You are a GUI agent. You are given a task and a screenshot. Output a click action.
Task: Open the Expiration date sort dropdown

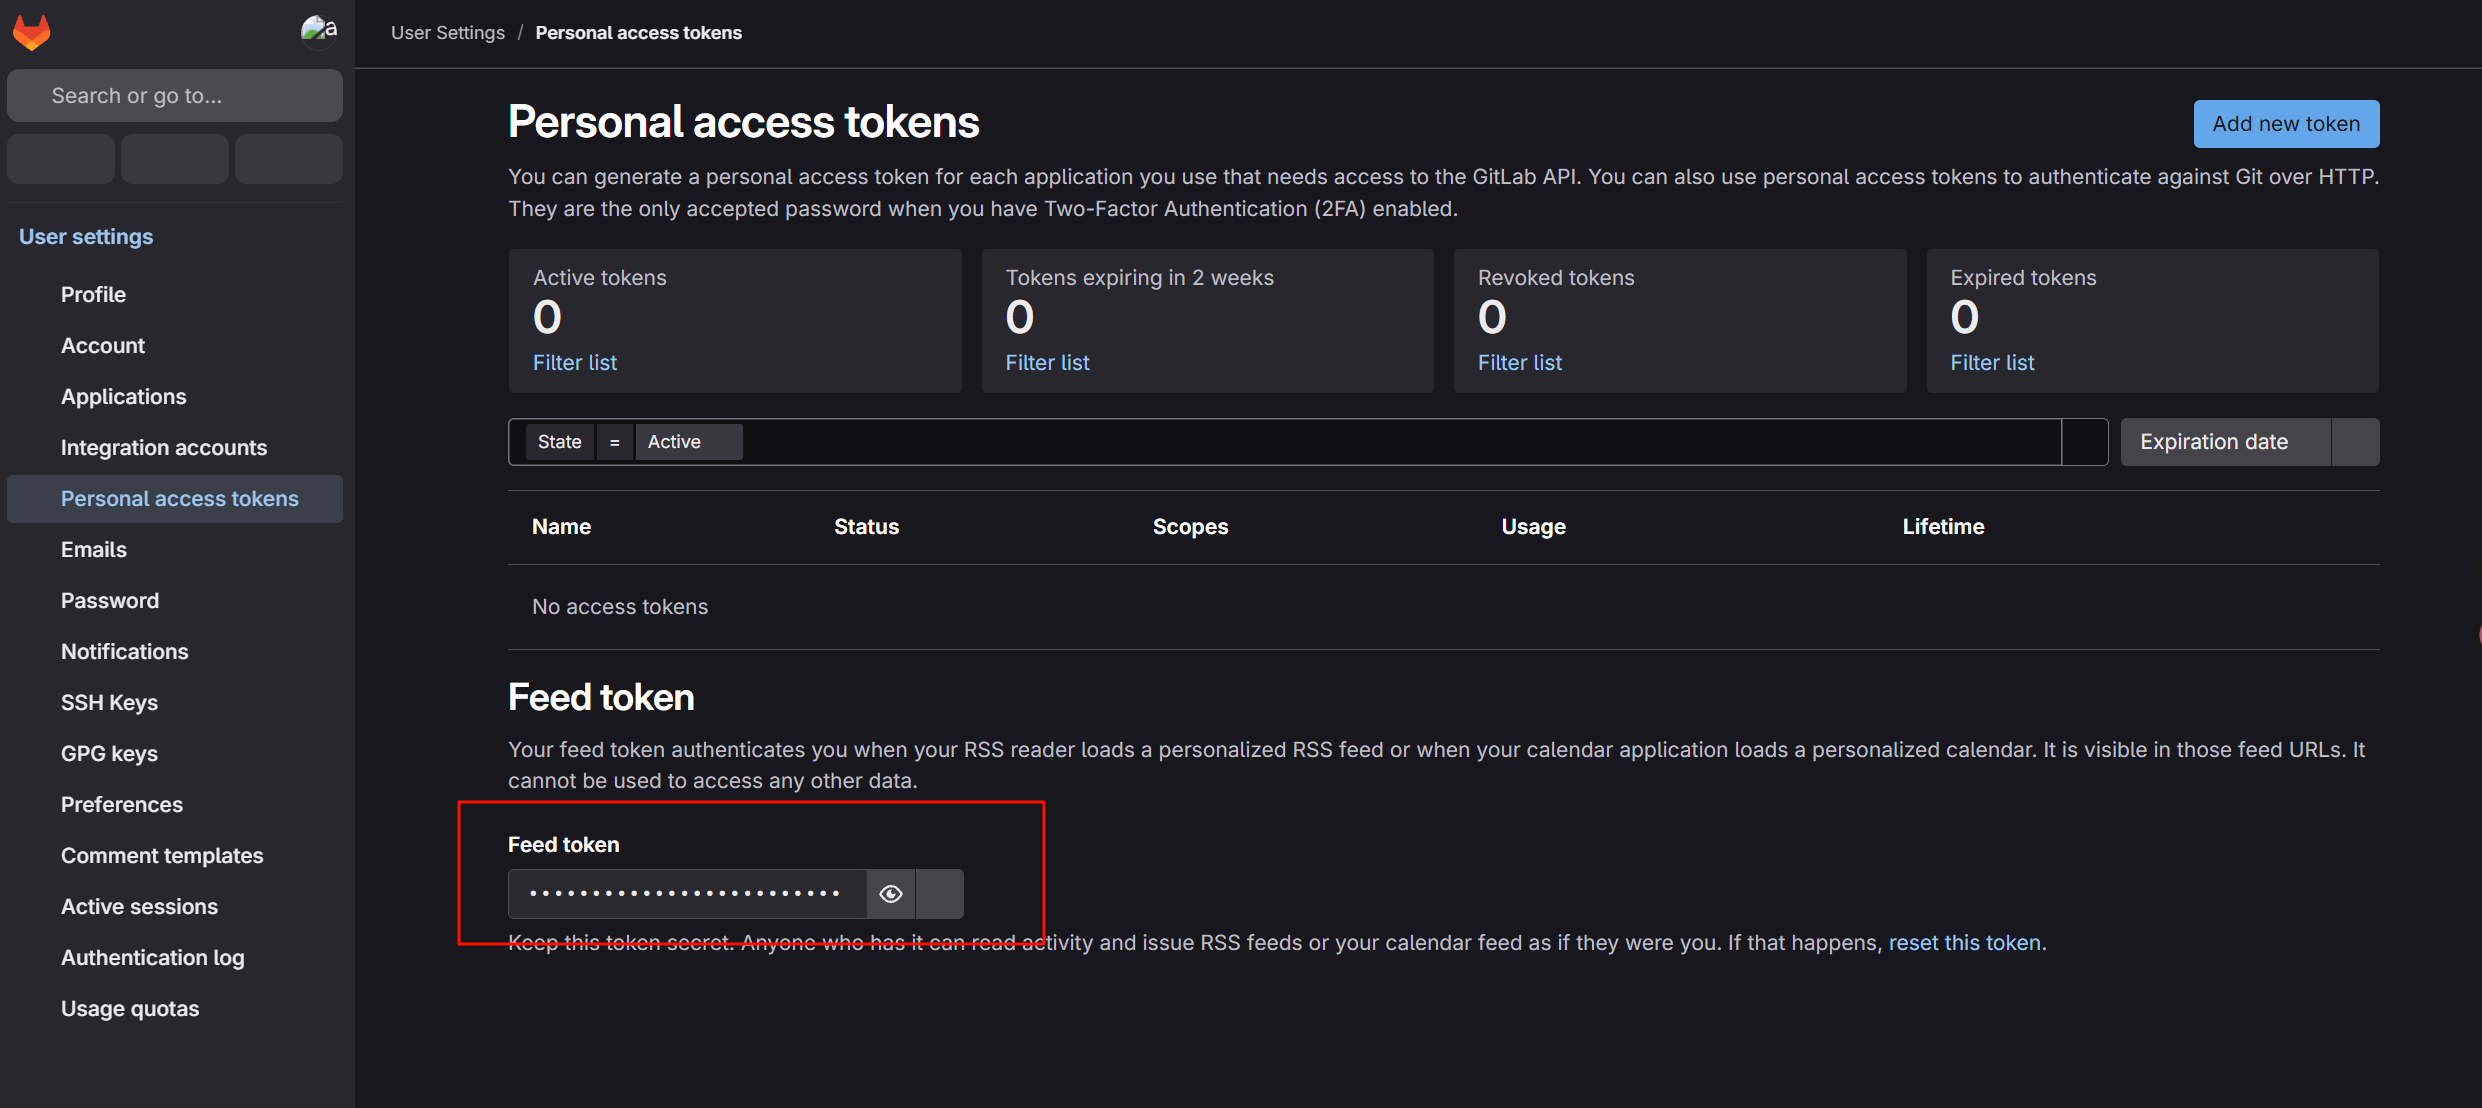[2225, 442]
